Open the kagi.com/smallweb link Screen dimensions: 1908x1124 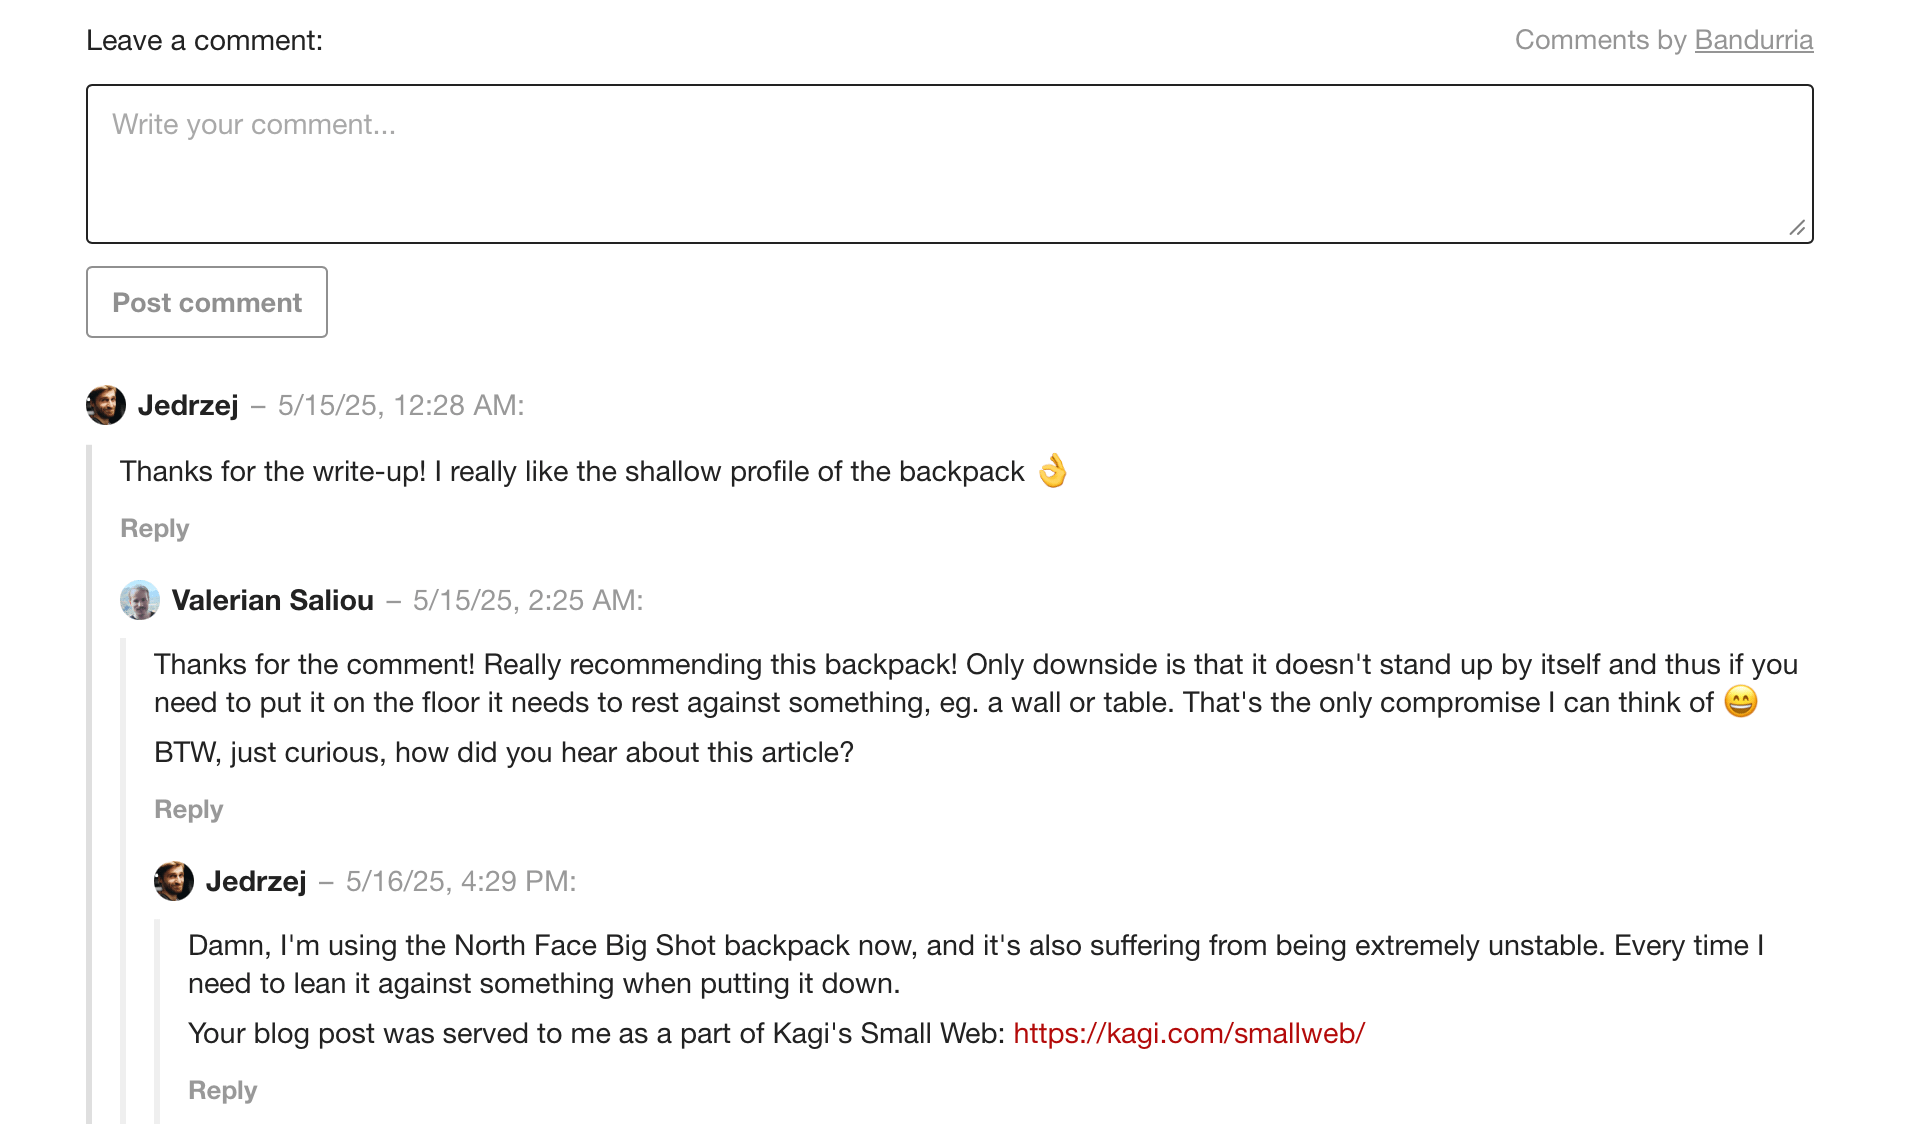(x=1188, y=1033)
